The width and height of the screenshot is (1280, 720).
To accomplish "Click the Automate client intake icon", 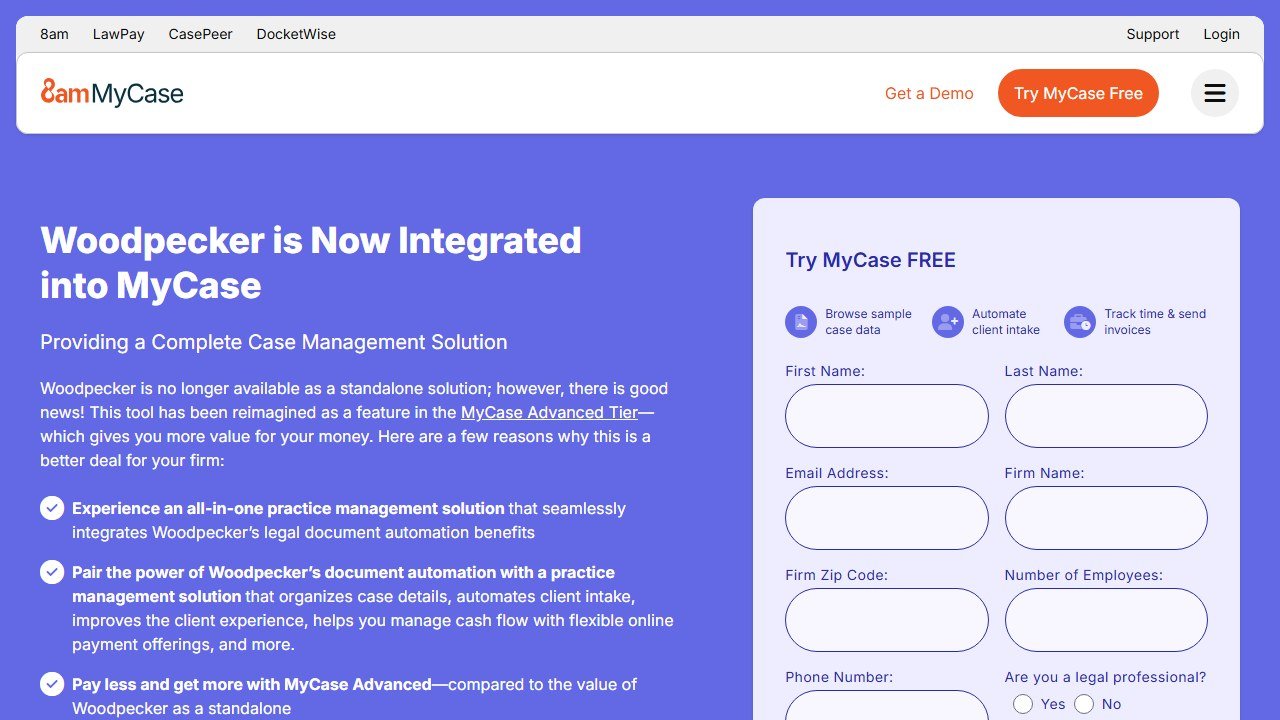I will click(948, 322).
